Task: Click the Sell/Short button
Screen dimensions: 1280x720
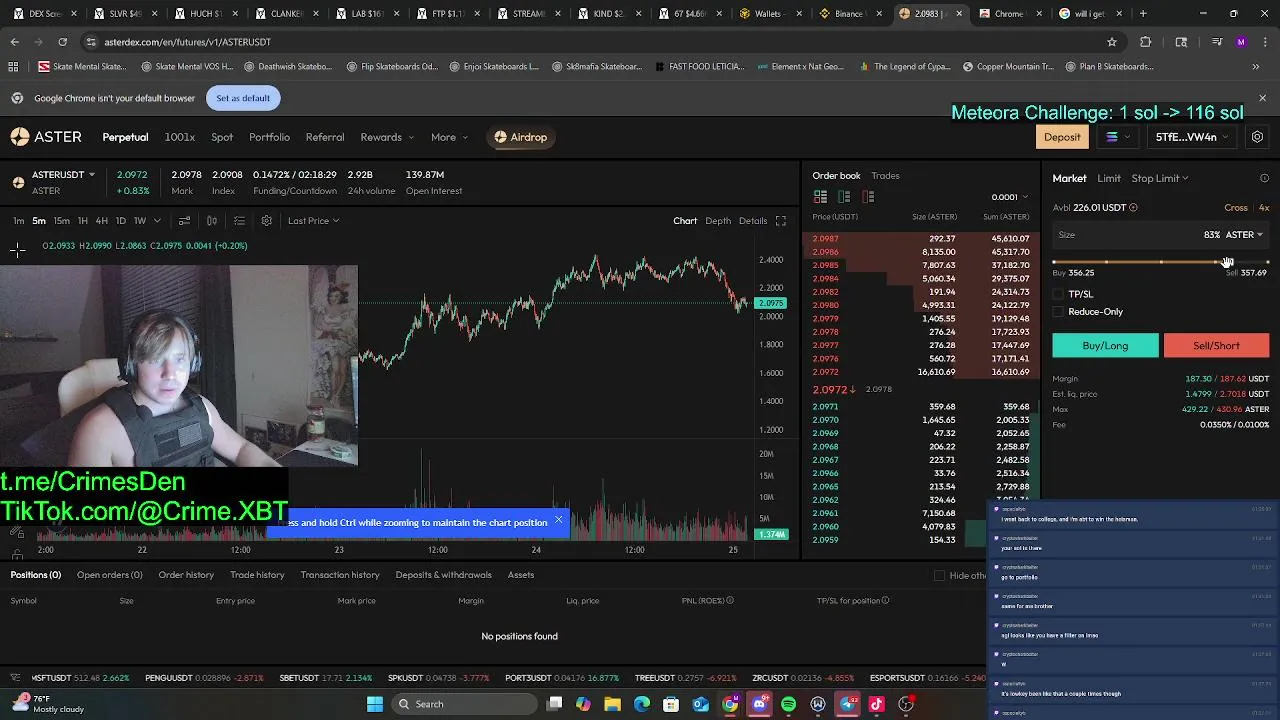Action: (1216, 346)
